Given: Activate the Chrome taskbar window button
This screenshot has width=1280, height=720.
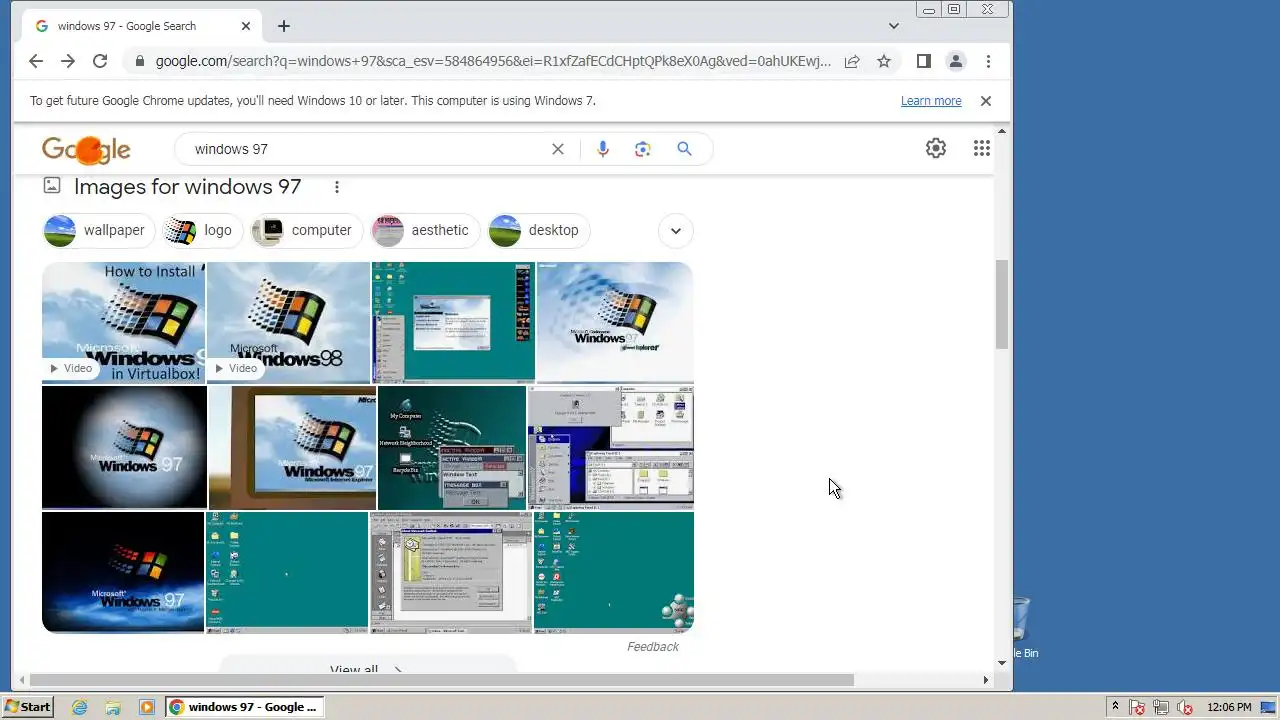Looking at the screenshot, I should coord(245,707).
